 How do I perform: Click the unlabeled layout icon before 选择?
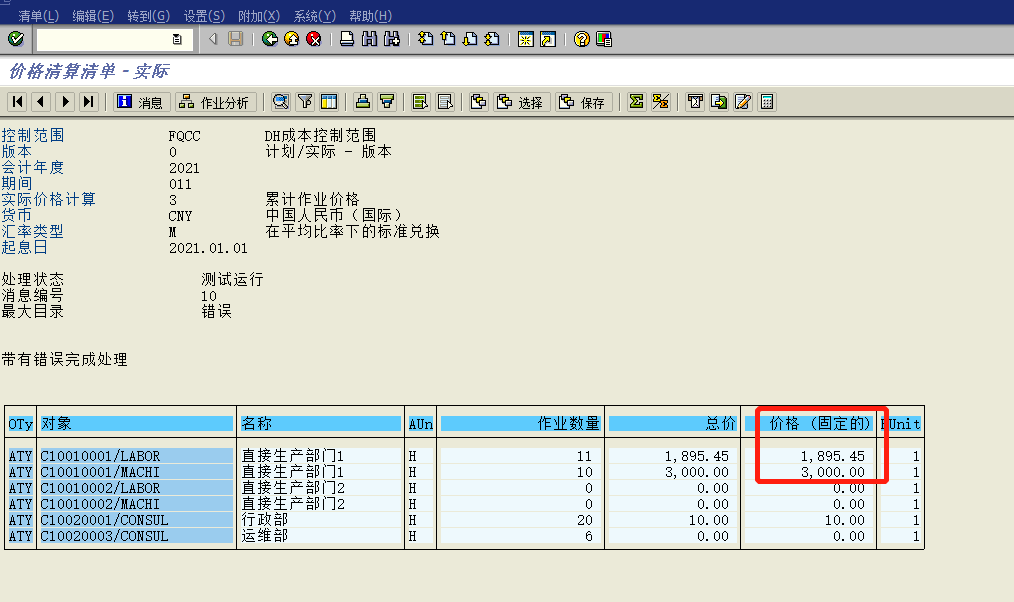coord(479,102)
